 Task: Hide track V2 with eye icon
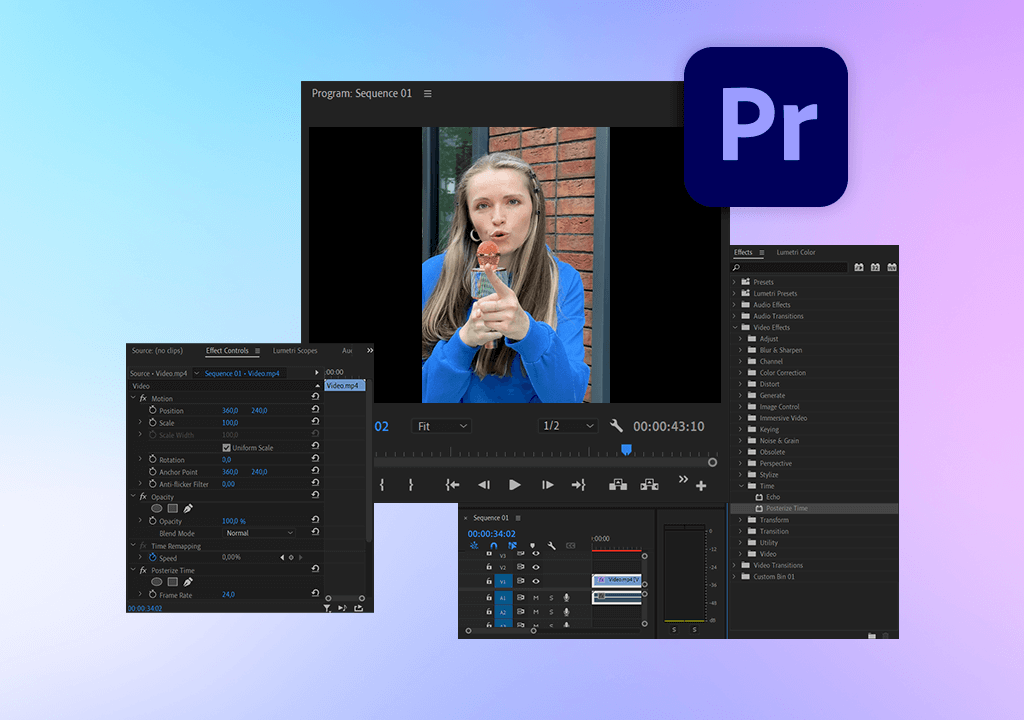coord(536,567)
